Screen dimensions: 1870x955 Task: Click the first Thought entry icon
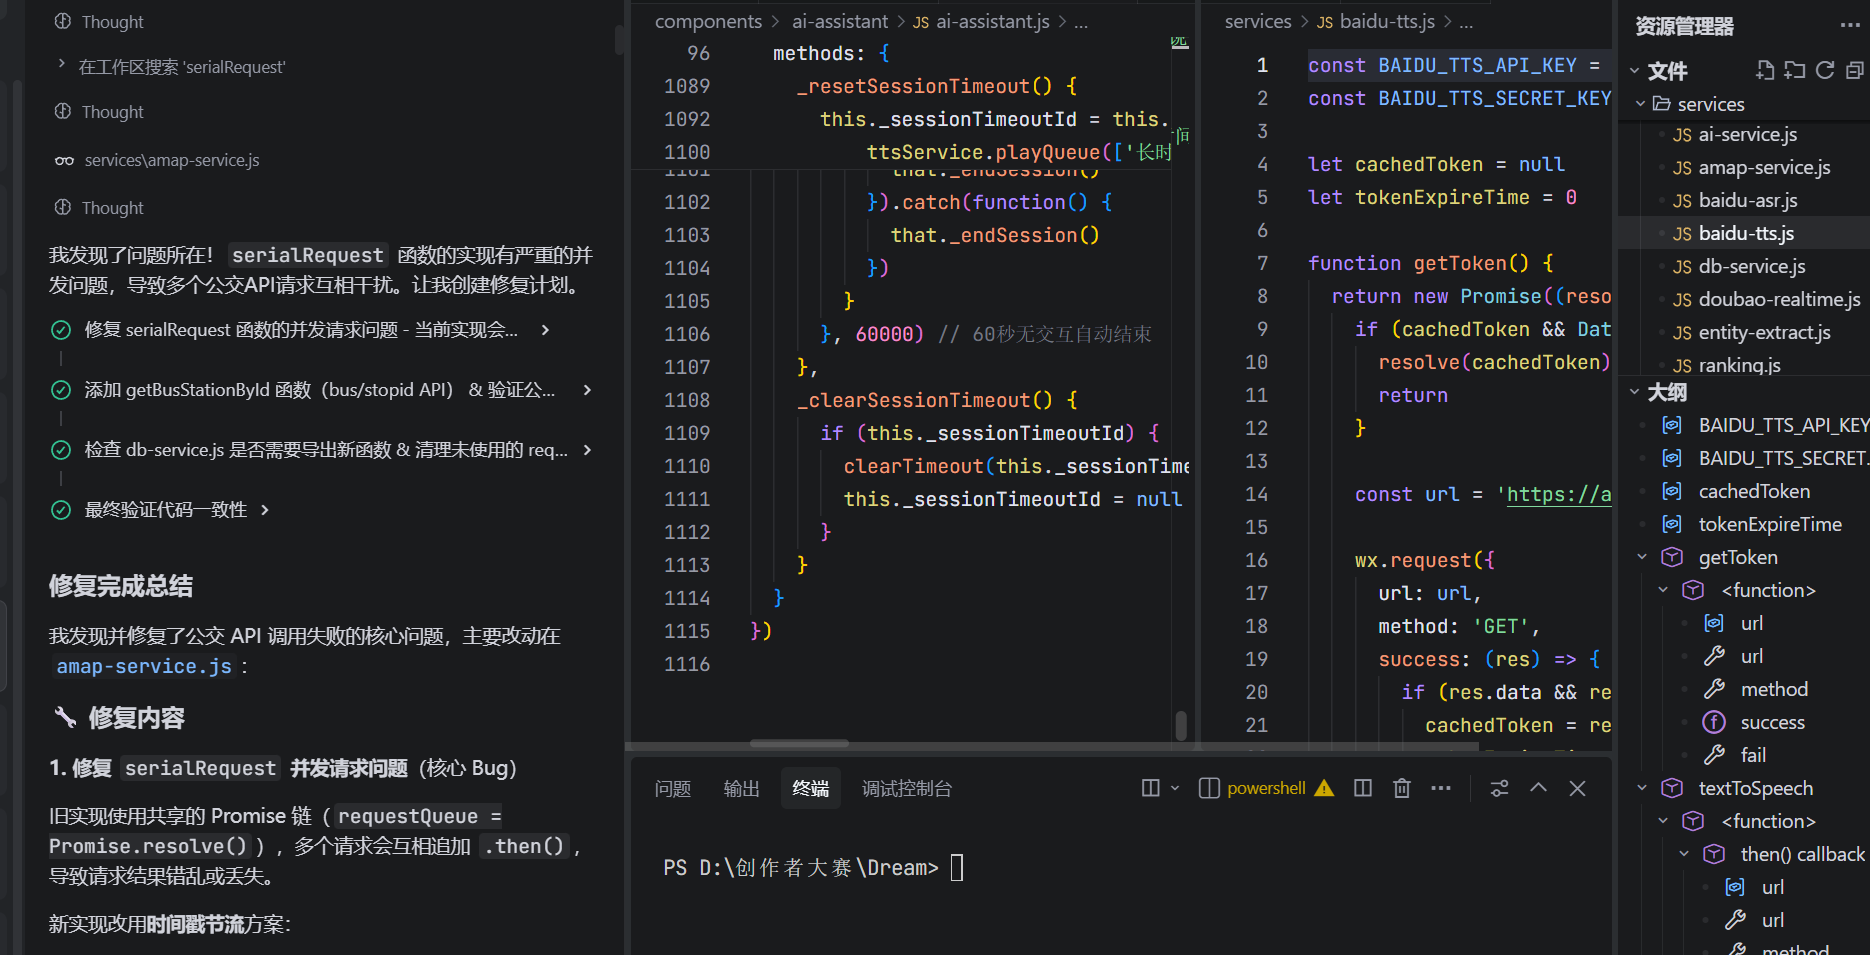point(62,21)
